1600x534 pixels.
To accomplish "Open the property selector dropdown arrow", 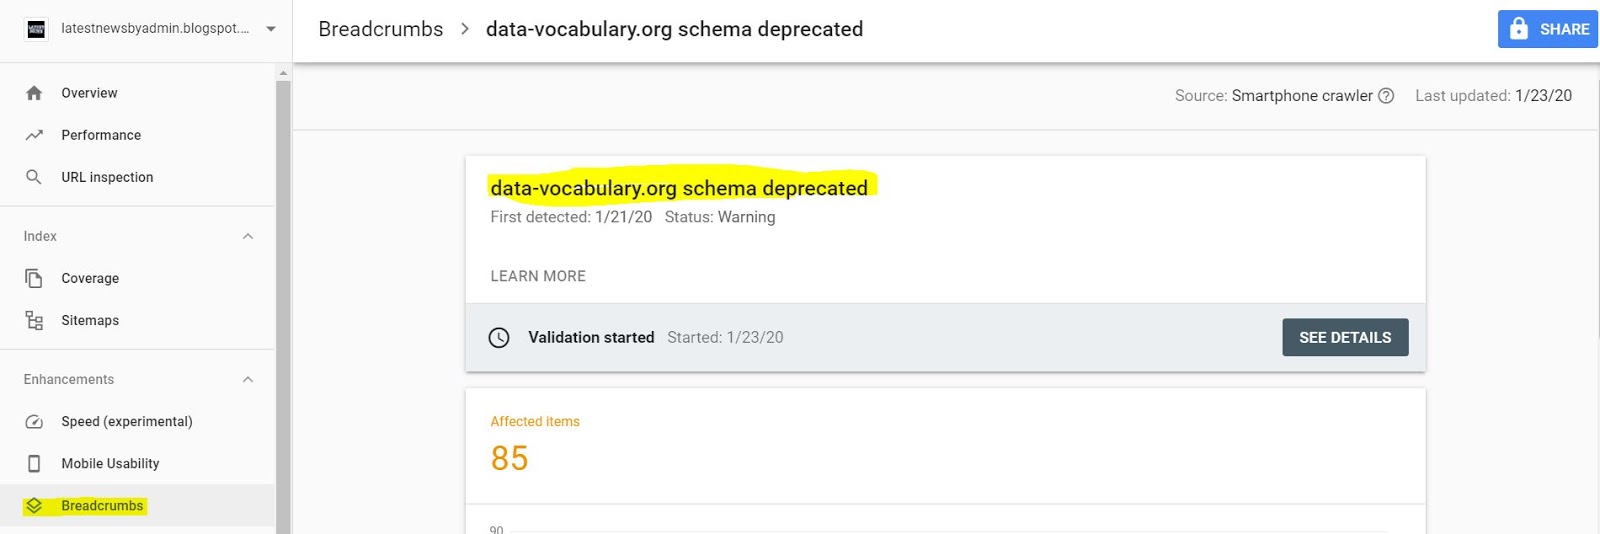I will [271, 29].
